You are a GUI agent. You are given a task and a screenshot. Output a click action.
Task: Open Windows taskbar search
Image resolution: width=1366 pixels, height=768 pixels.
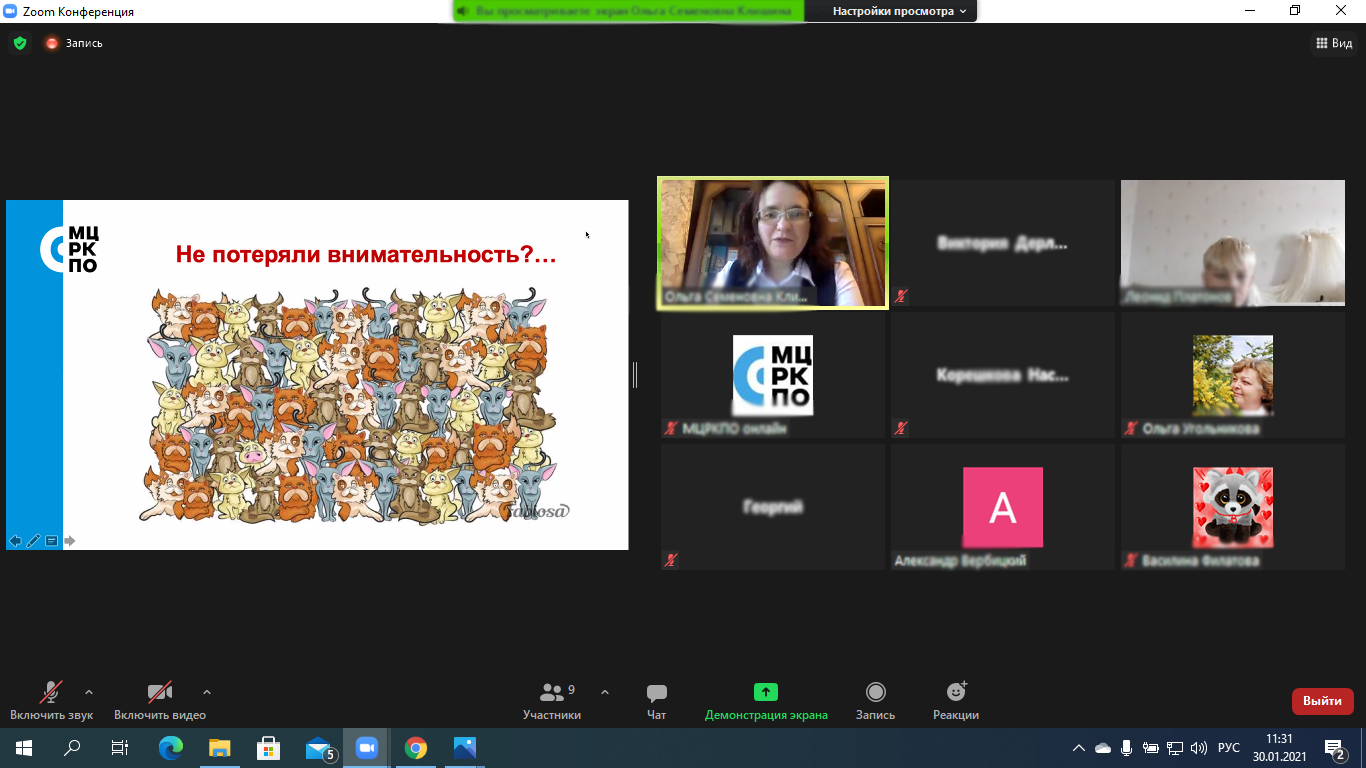point(72,747)
